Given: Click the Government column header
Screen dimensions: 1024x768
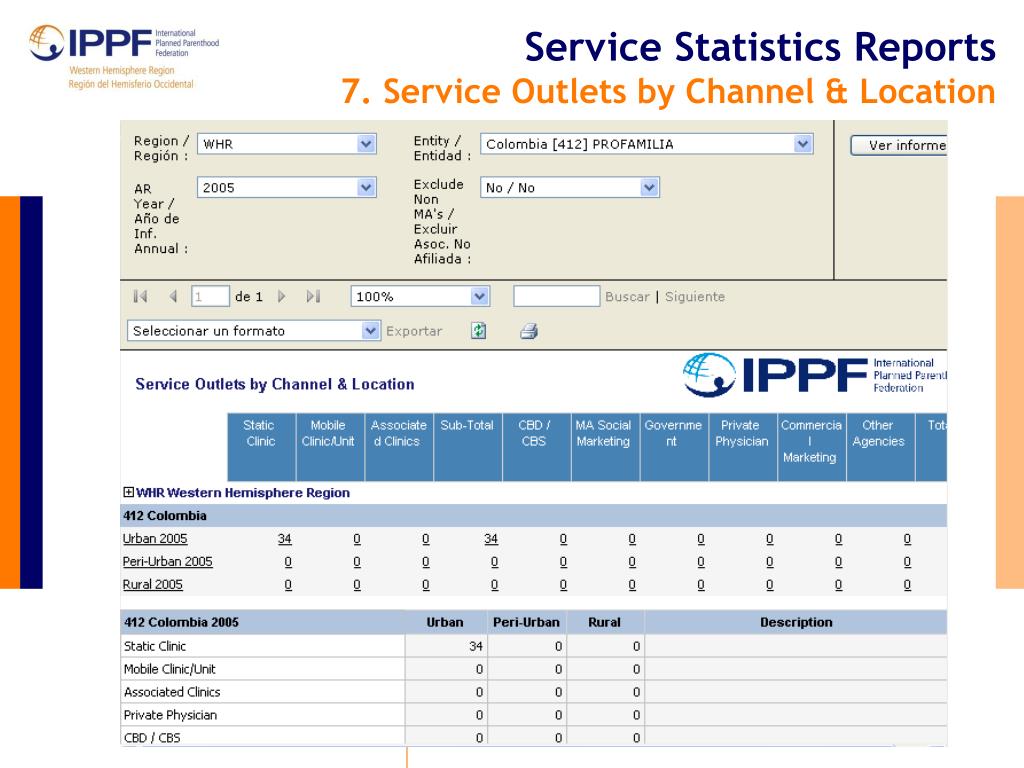Looking at the screenshot, I should [675, 447].
